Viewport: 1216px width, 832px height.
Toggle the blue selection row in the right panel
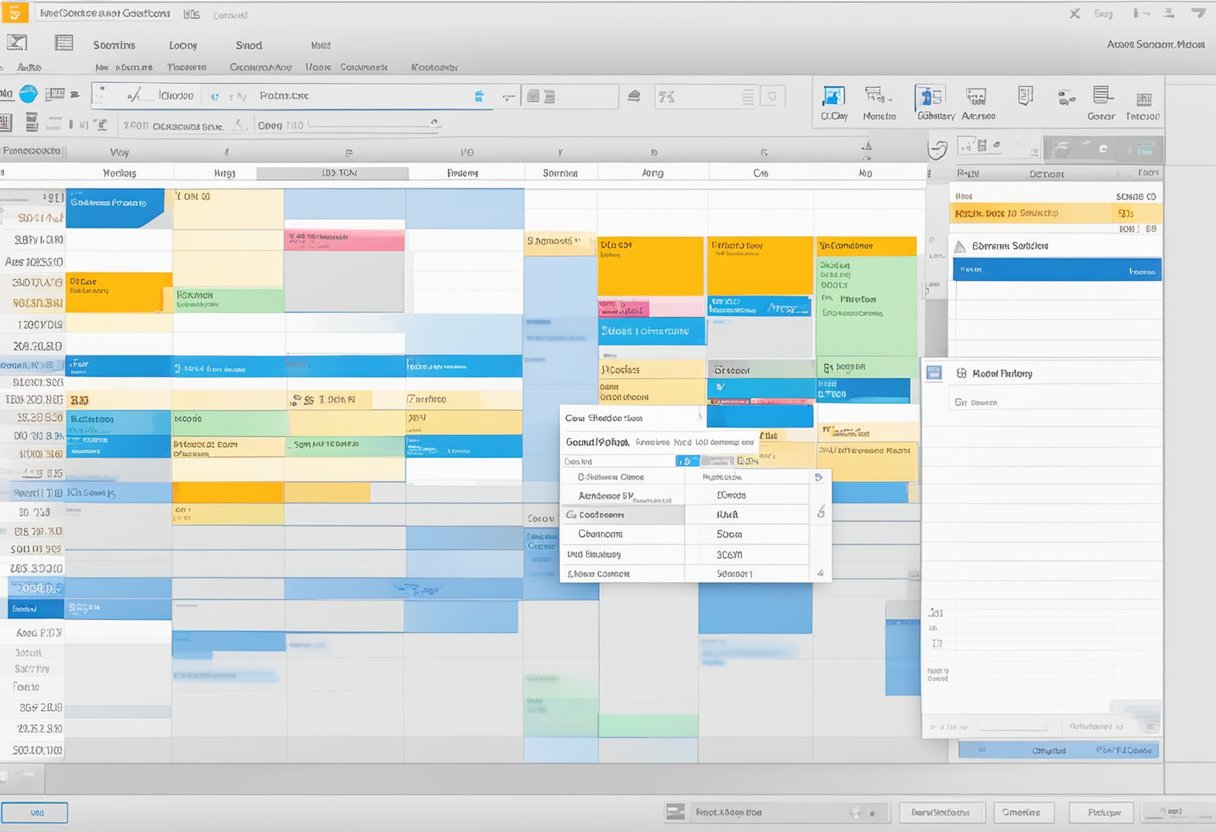pos(1055,269)
